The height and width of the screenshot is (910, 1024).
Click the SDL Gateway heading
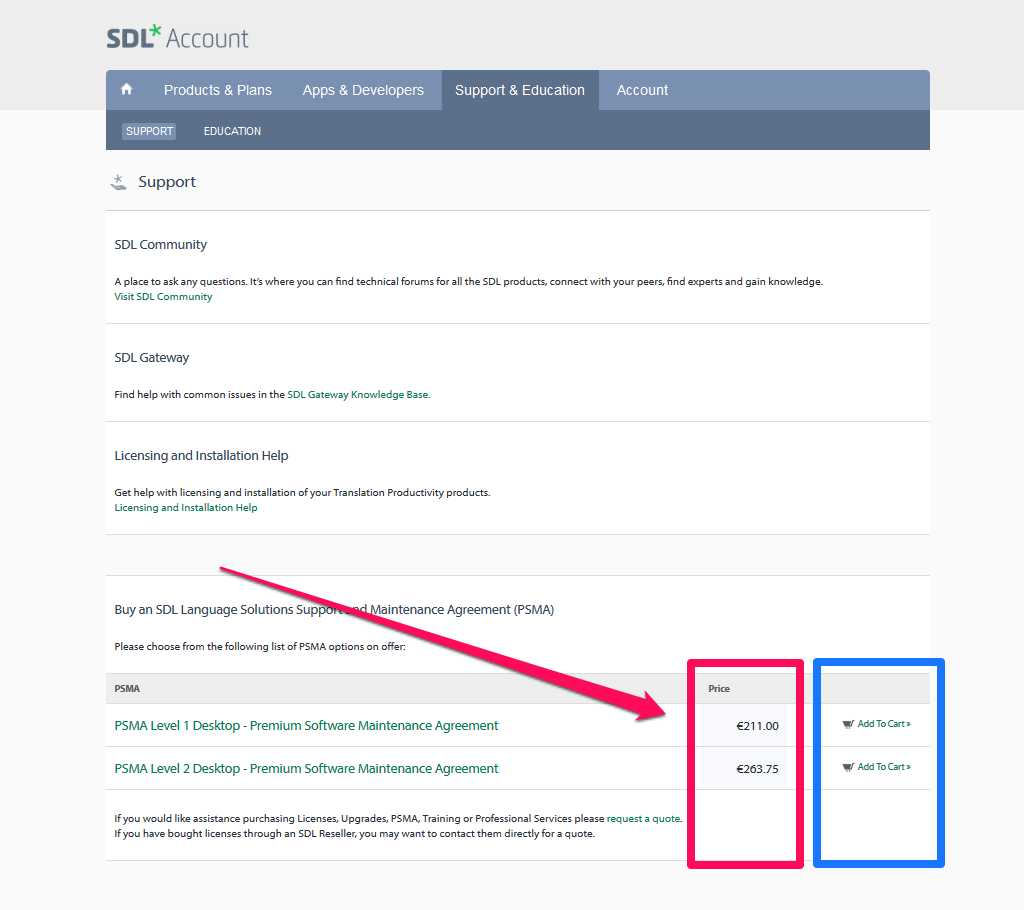[x=152, y=358]
